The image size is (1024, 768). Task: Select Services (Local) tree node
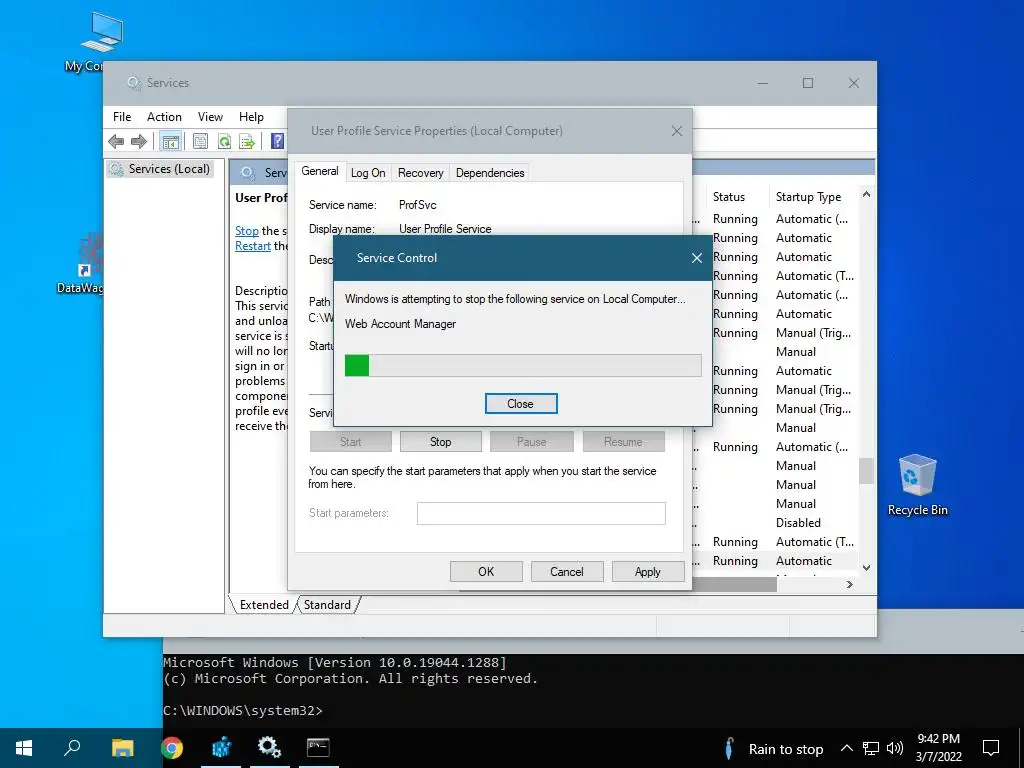[x=161, y=169]
